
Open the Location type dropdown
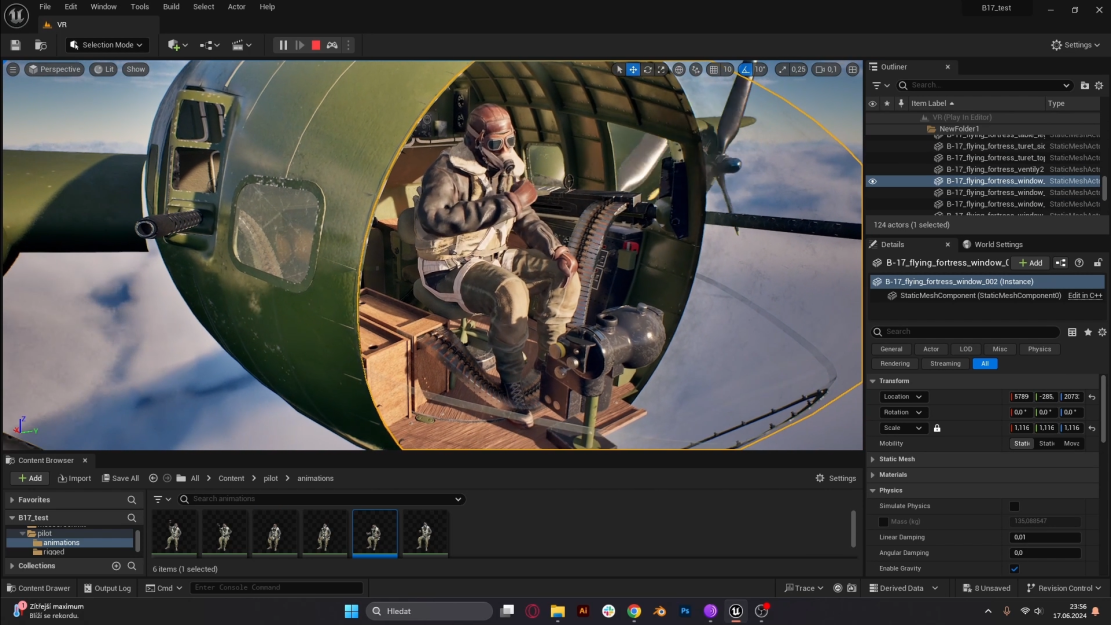902,397
